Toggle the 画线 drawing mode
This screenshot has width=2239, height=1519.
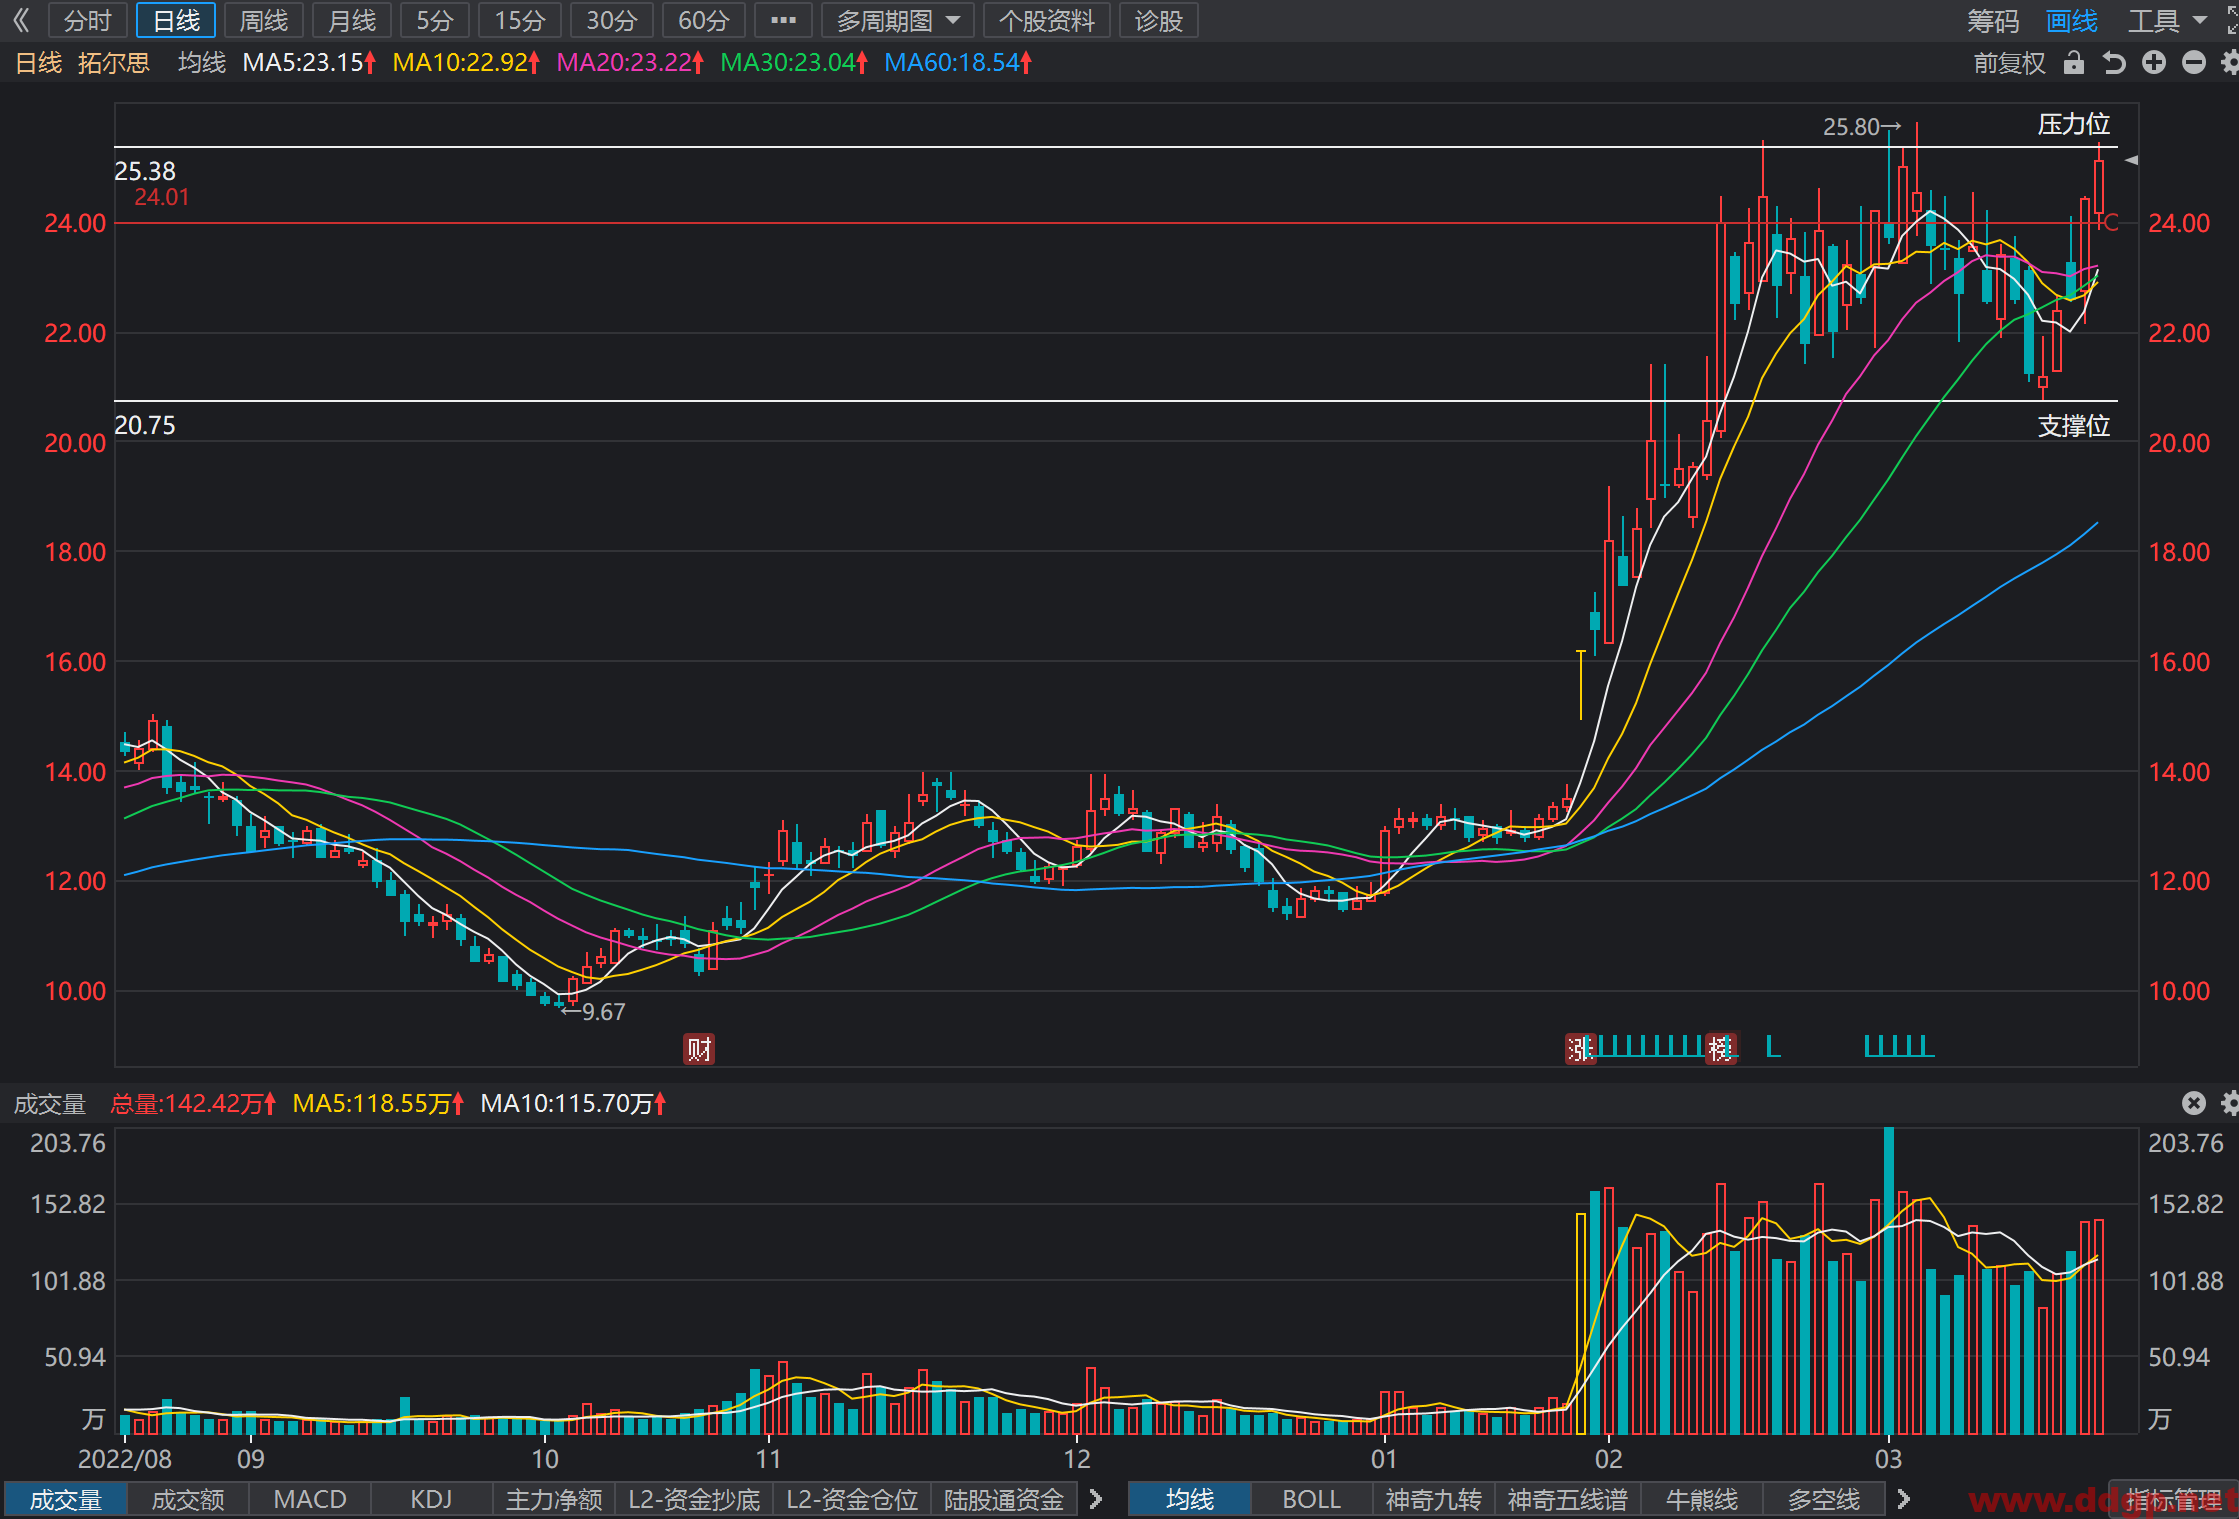tap(2072, 20)
